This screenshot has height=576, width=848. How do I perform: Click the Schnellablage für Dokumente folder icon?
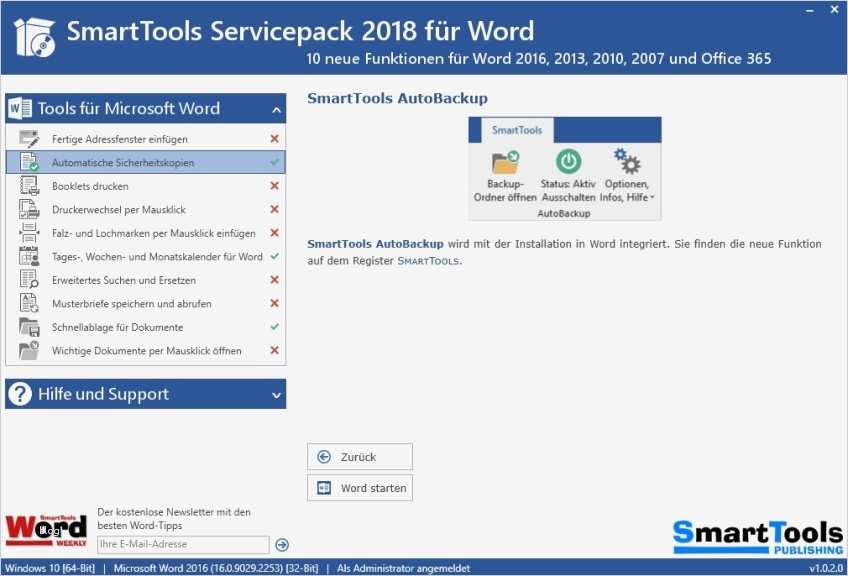point(29,327)
